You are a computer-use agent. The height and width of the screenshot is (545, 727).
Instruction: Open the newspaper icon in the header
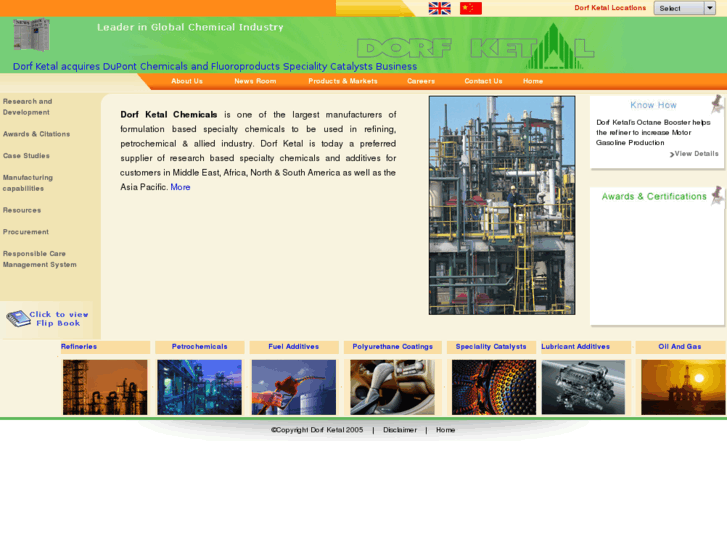point(32,35)
